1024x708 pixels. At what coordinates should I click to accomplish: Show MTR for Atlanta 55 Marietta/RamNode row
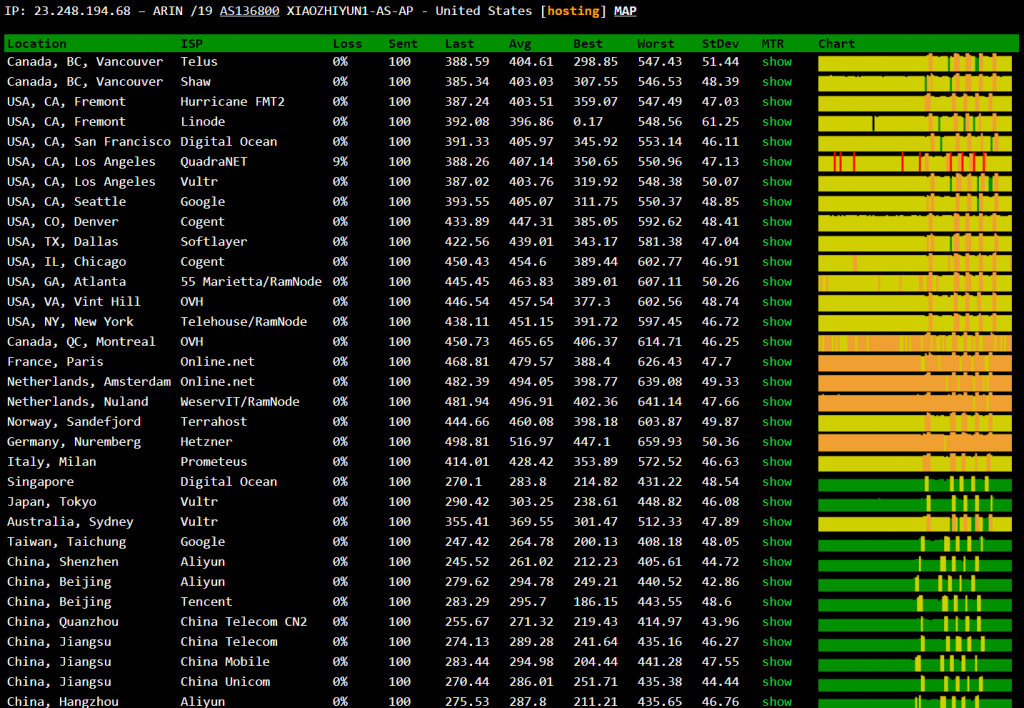(x=776, y=282)
